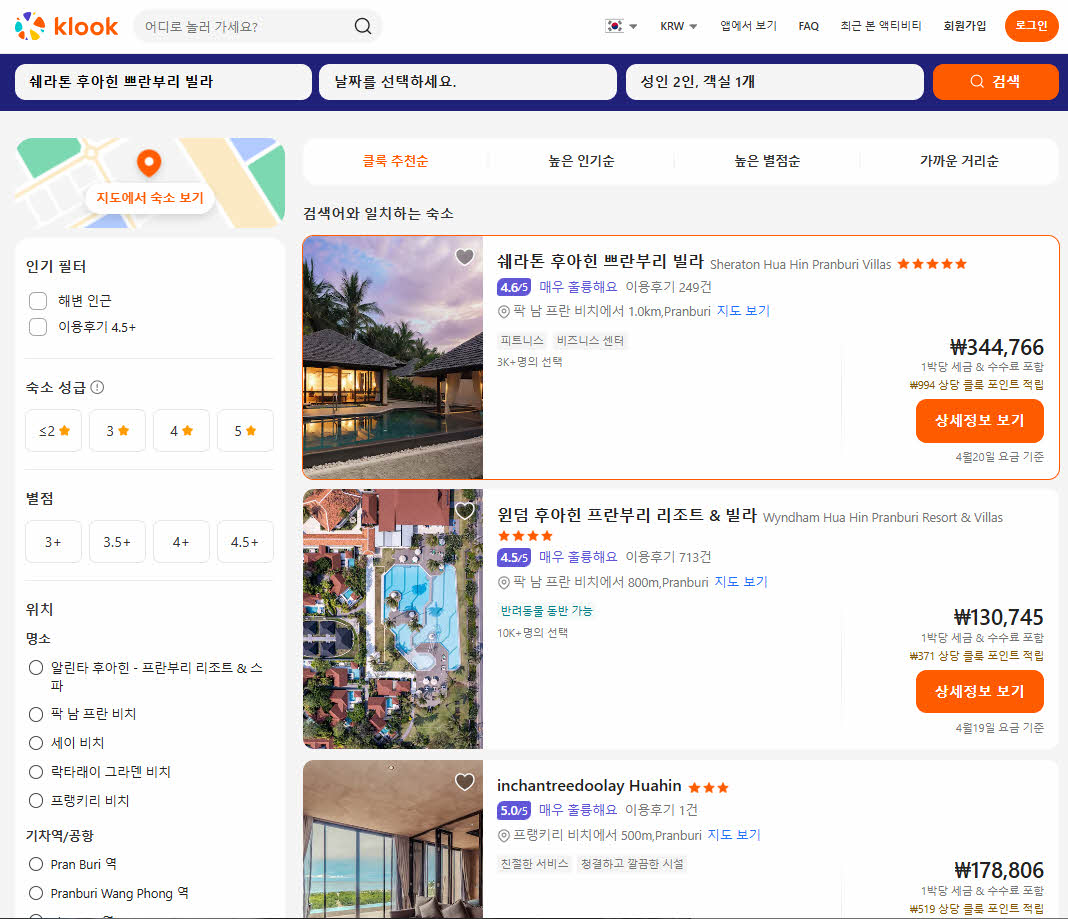
Task: Click the 반려동물 동반 가능 tag
Action: click(546, 611)
